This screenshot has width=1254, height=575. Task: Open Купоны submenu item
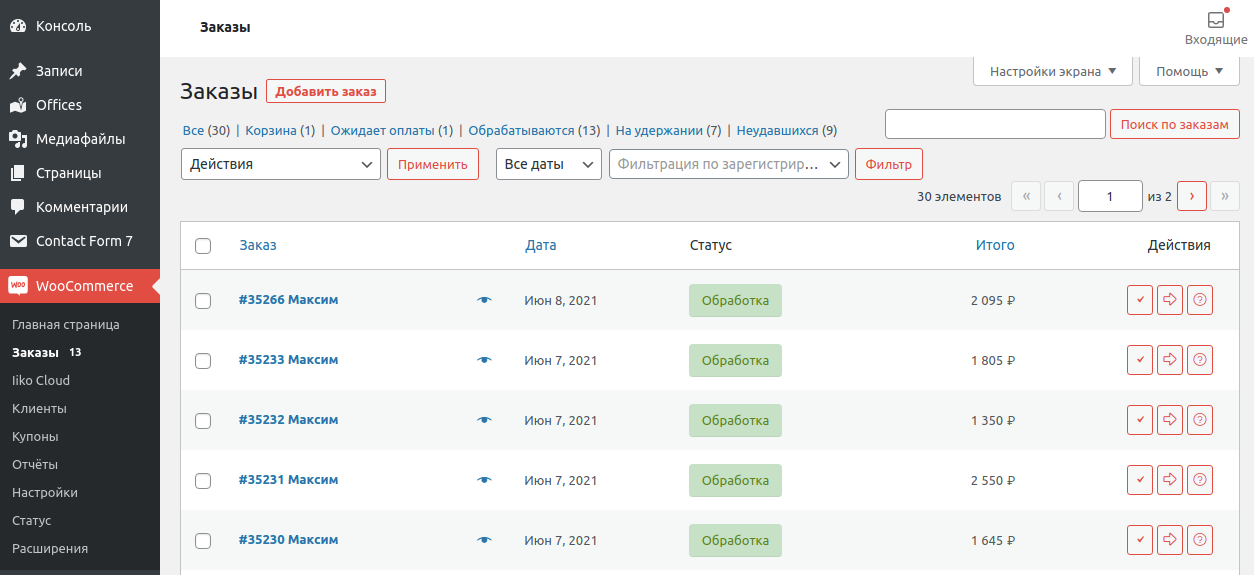35,437
